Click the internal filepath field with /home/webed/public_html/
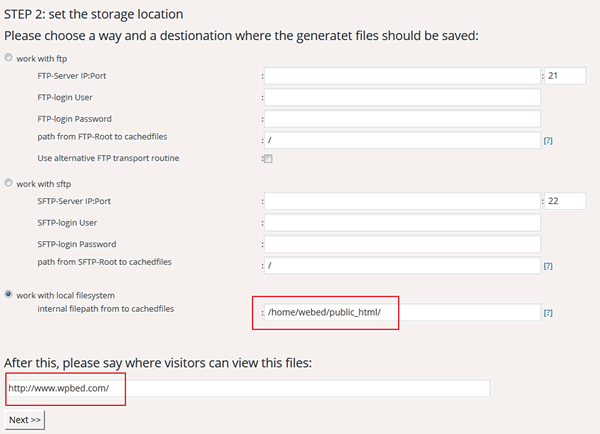The height and width of the screenshot is (434, 600). pos(403,313)
